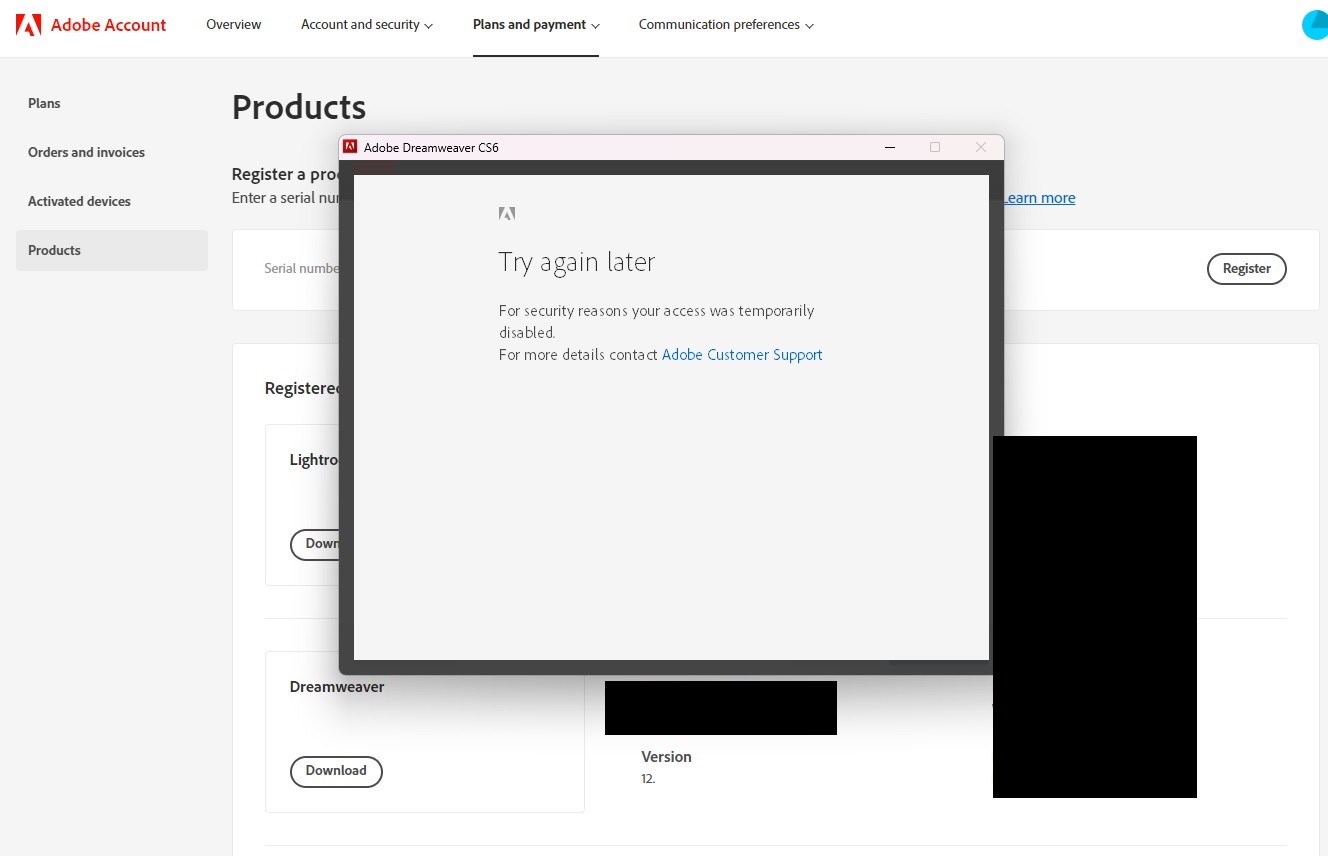
Task: Click the Adobe mark inside the error dialog
Action: [x=507, y=213]
